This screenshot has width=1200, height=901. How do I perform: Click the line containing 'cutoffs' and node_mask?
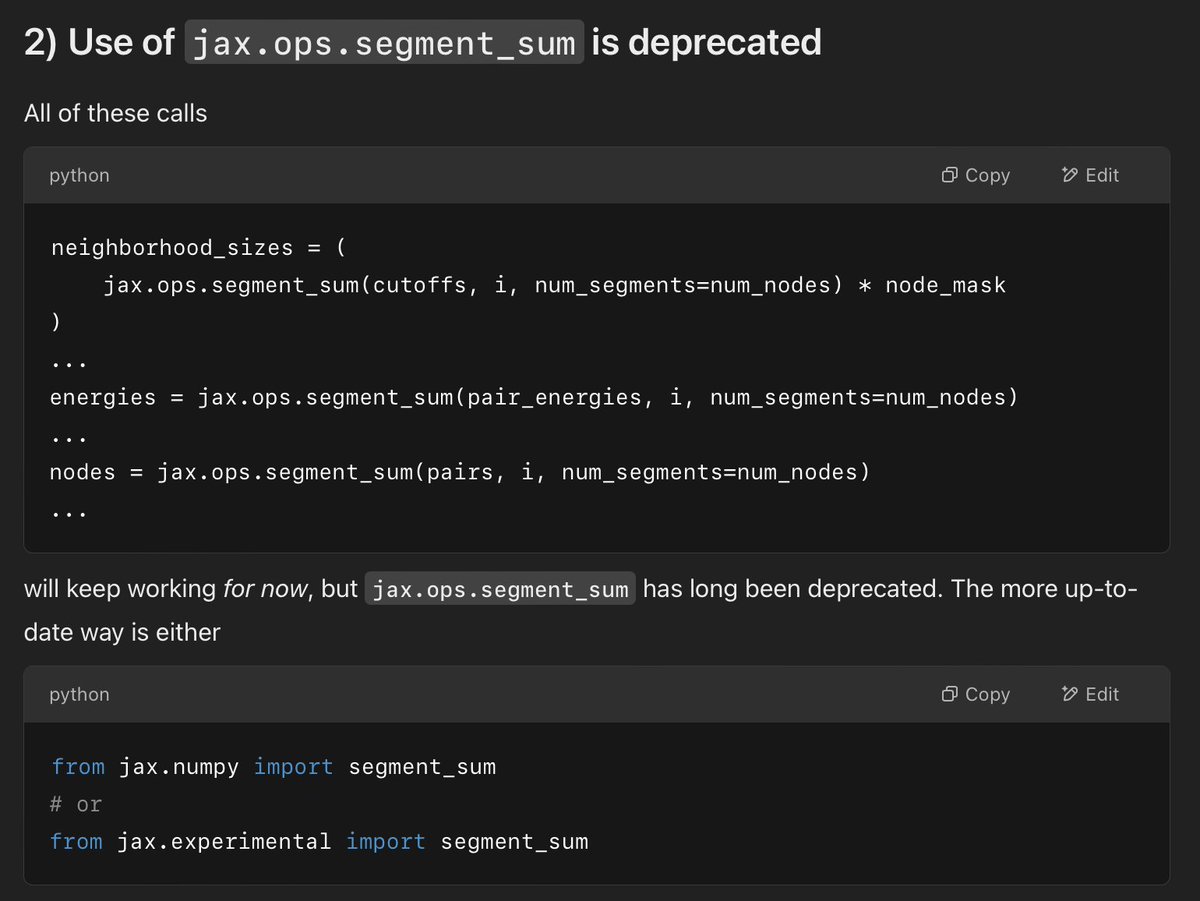(554, 285)
